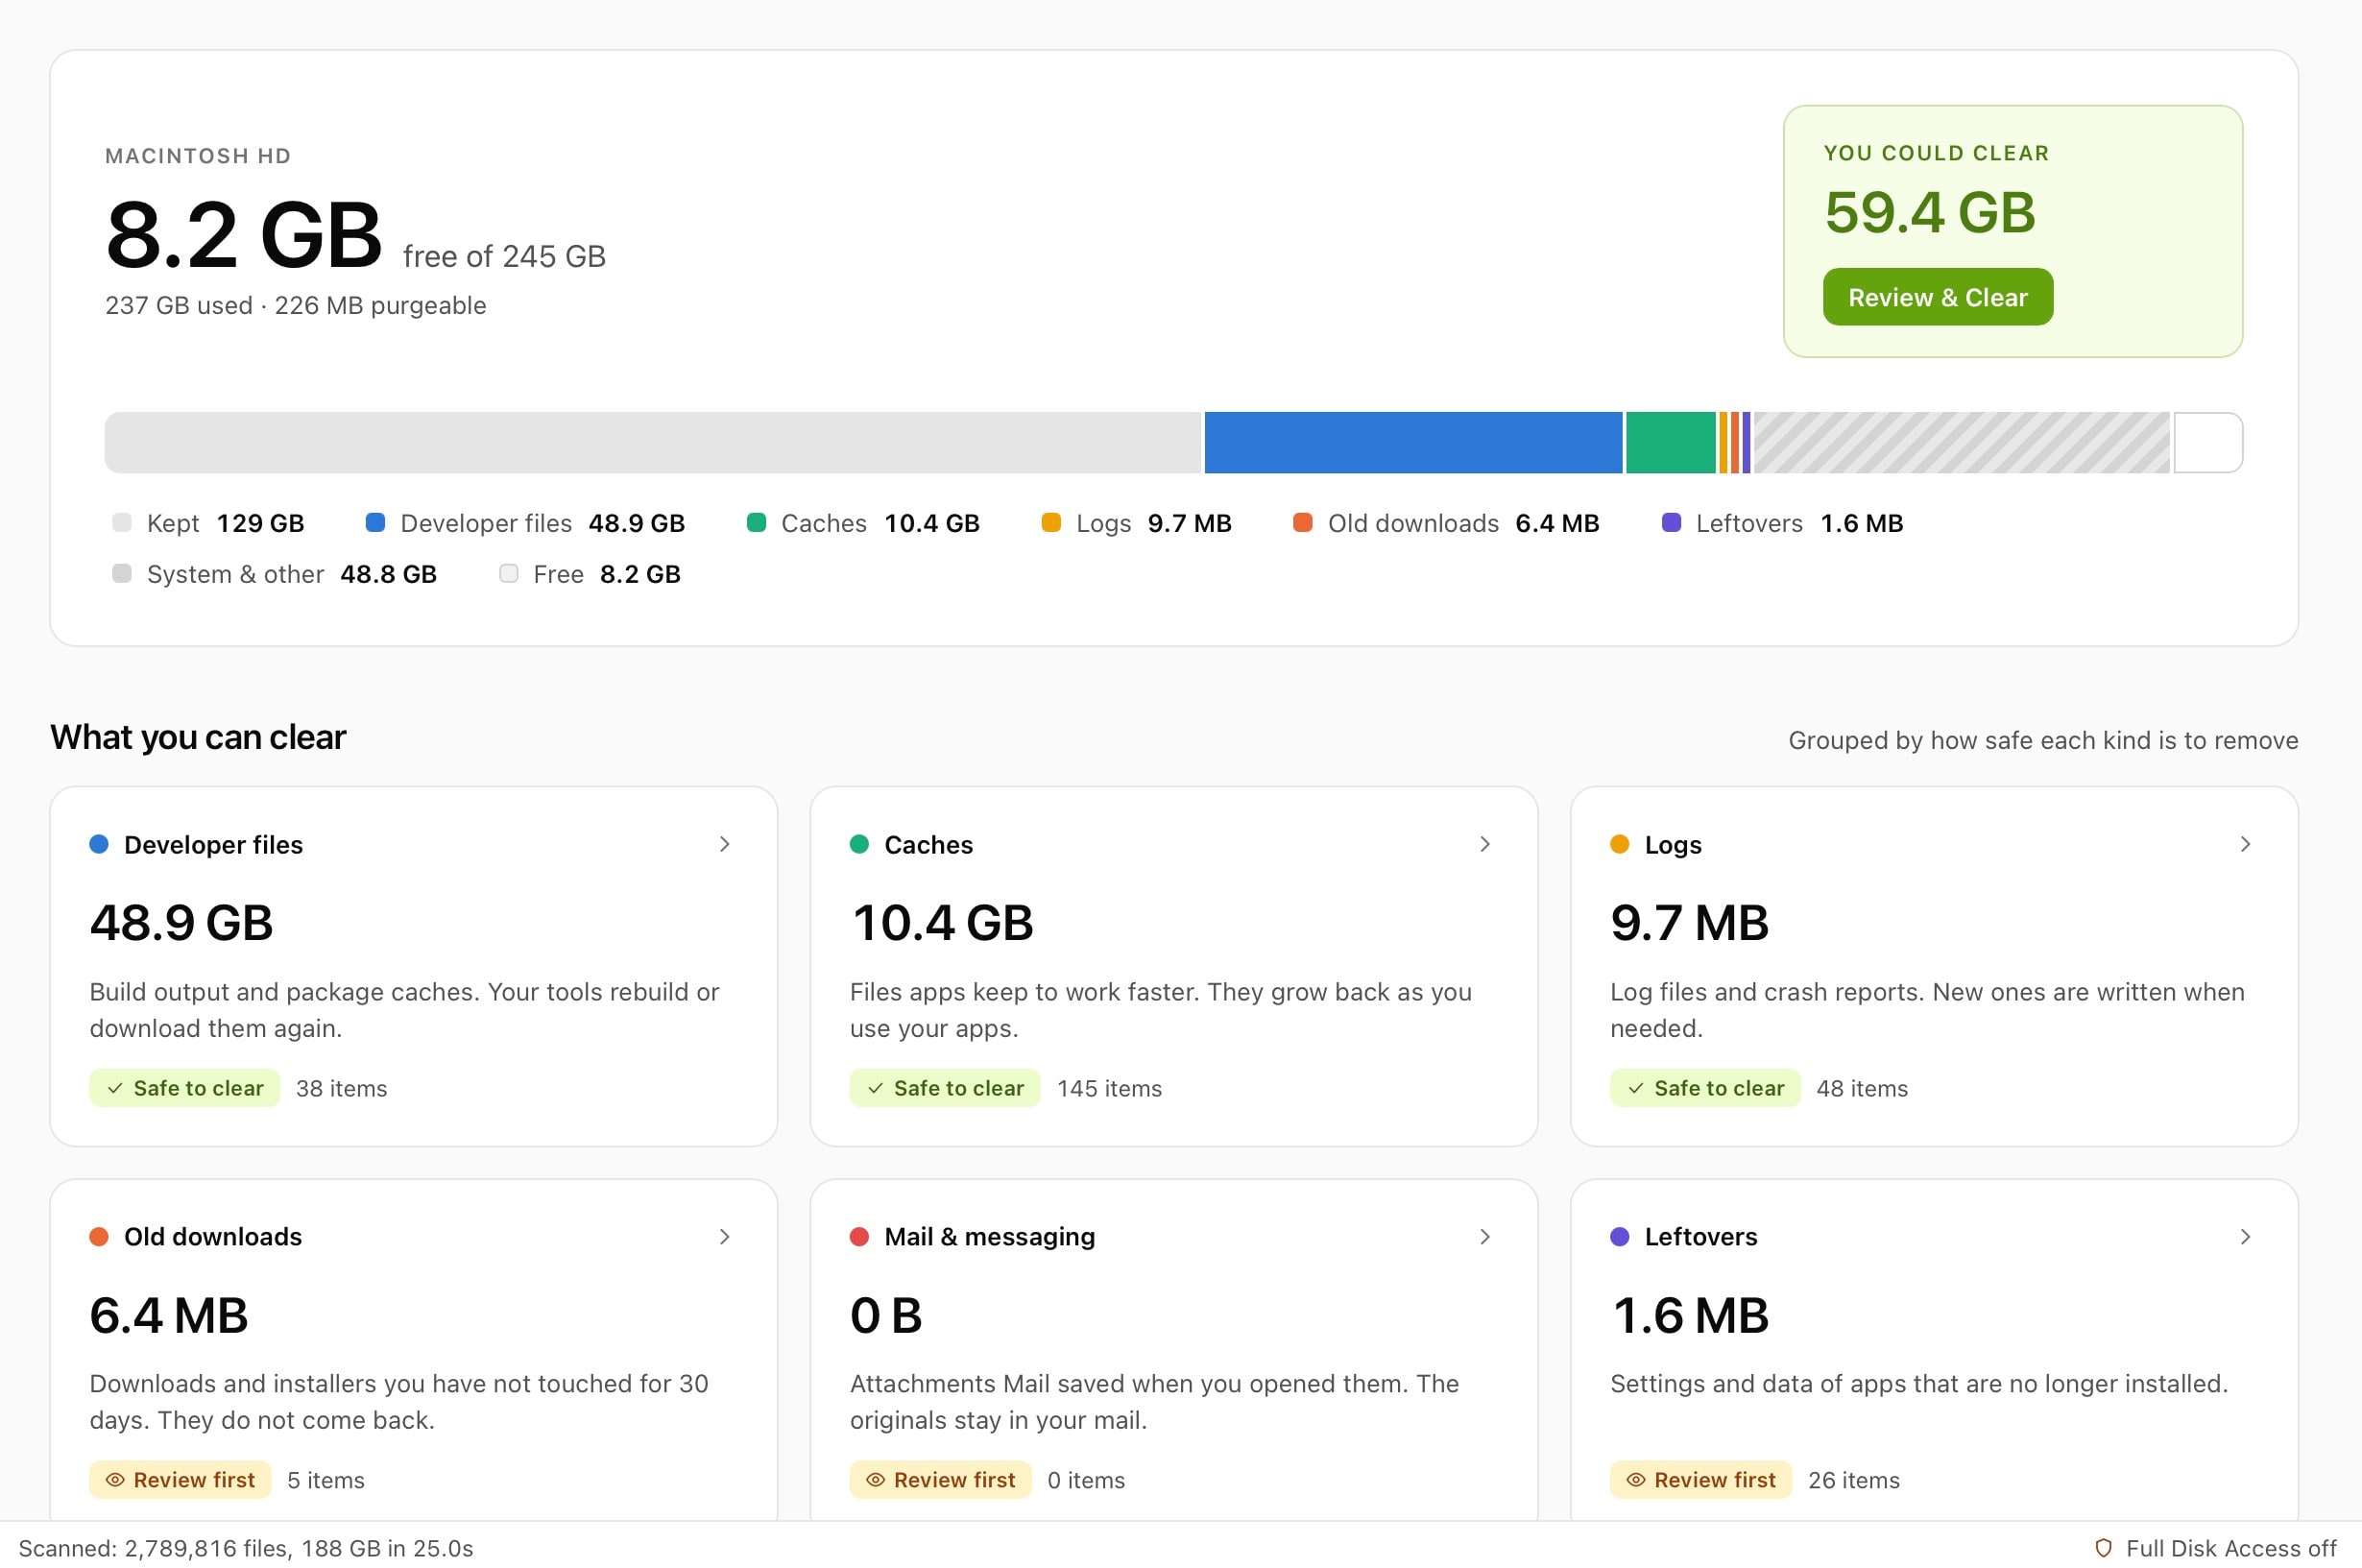Expand the Caches card chevron
The width and height of the screenshot is (2362, 1568).
1485,844
